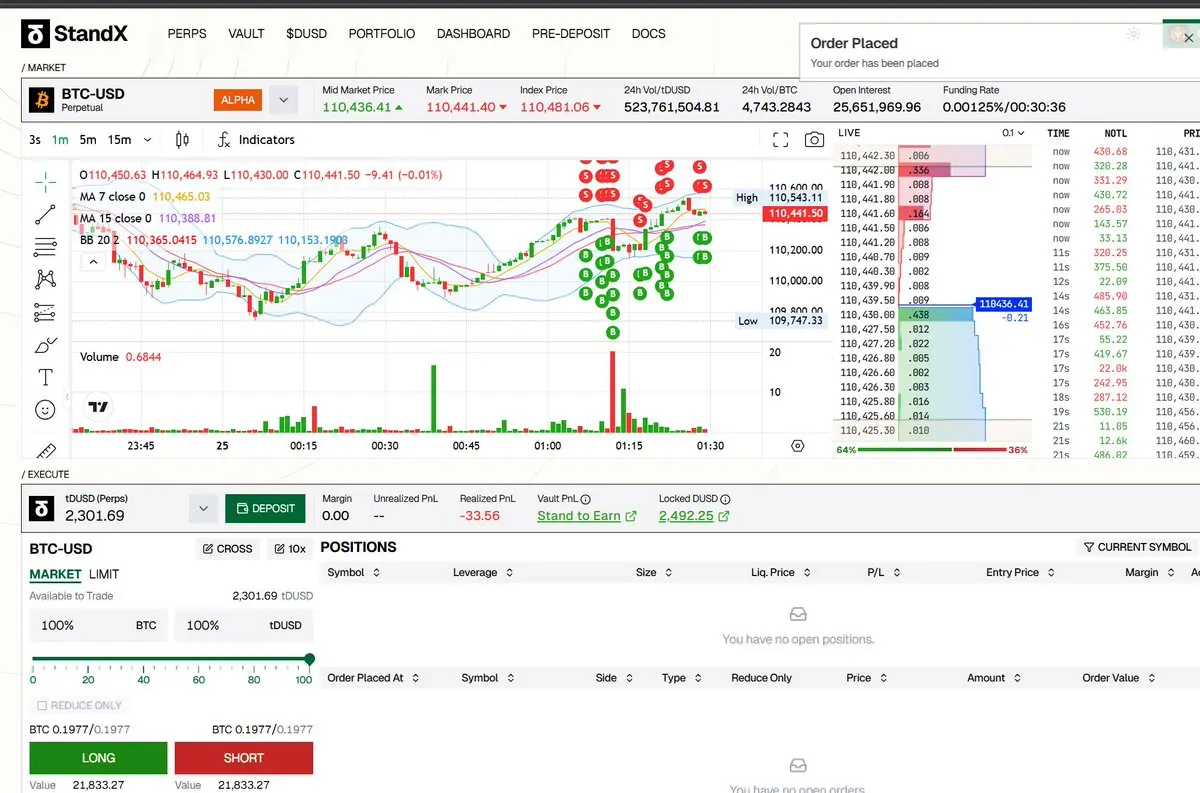Open the Fibonacci retracement tool

[x=45, y=246]
